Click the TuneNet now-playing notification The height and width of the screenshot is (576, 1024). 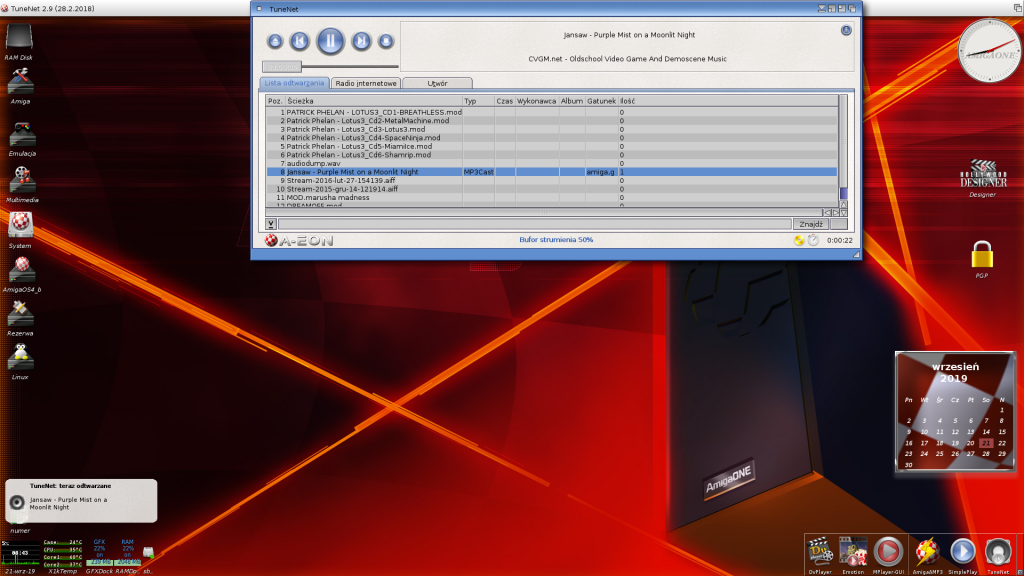81,501
